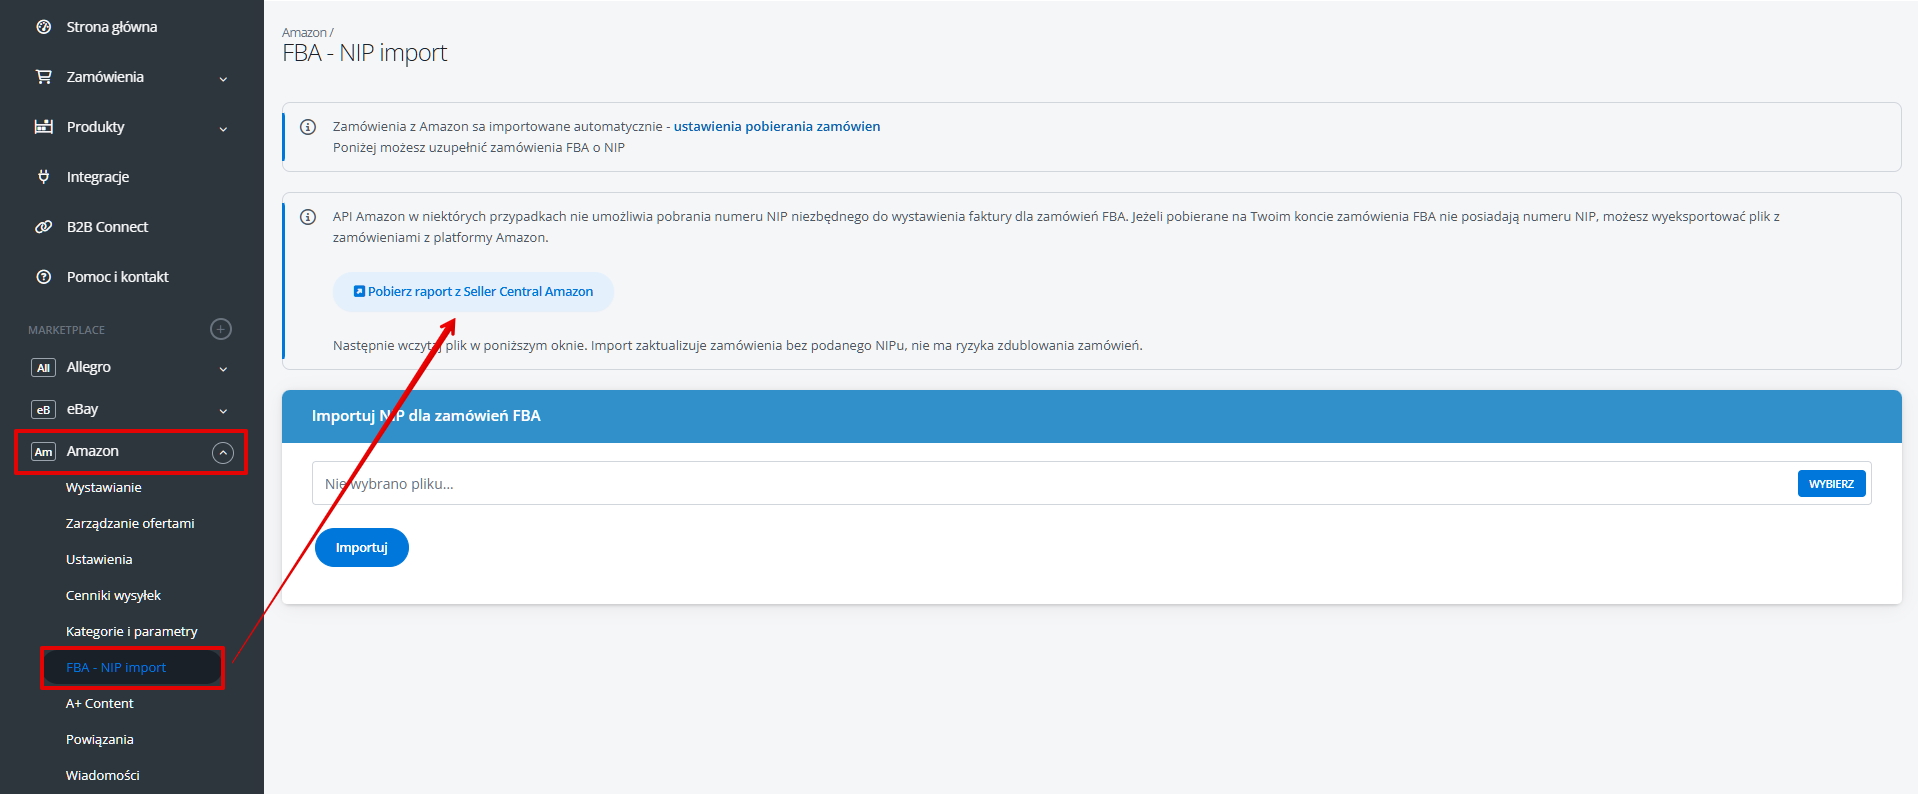Click the Amazon breadcrumb link
Screen dimensions: 1918x794
click(304, 33)
